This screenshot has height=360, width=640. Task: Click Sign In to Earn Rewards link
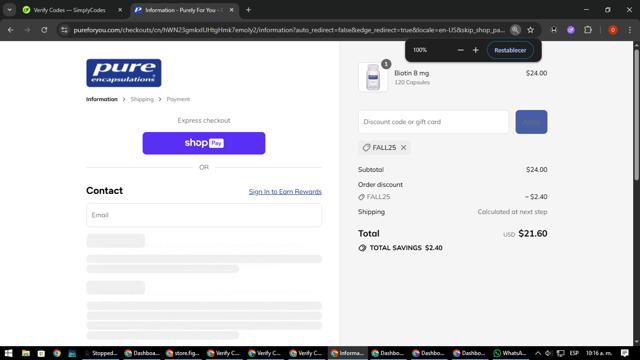click(x=285, y=191)
